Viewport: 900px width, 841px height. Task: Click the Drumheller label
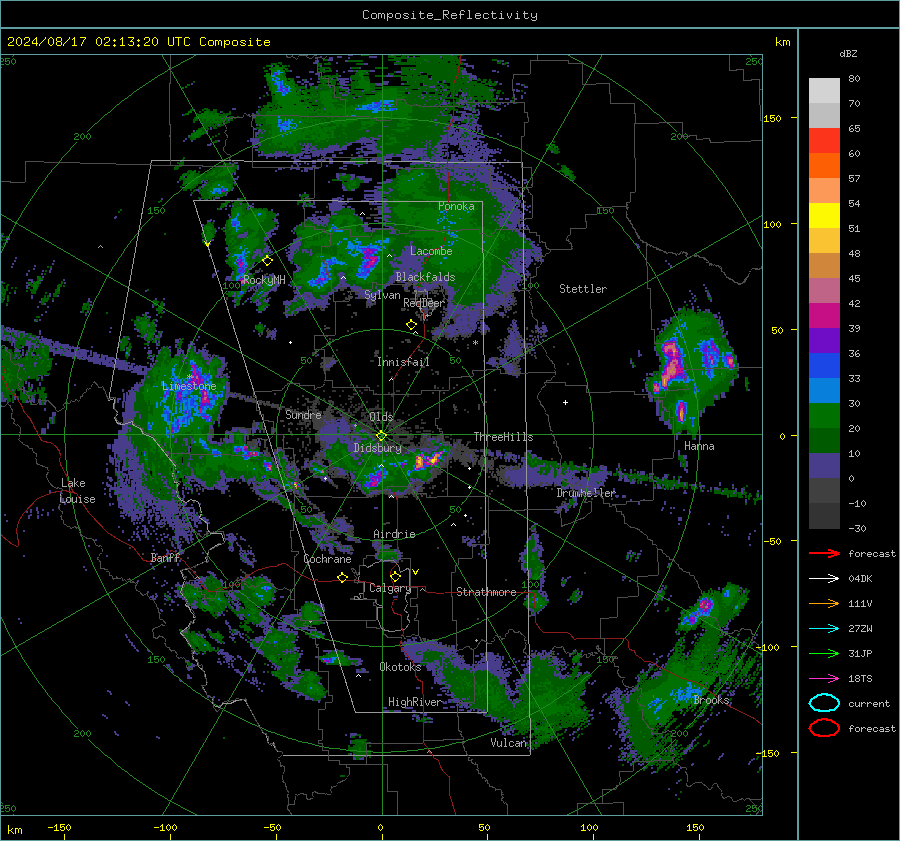586,493
